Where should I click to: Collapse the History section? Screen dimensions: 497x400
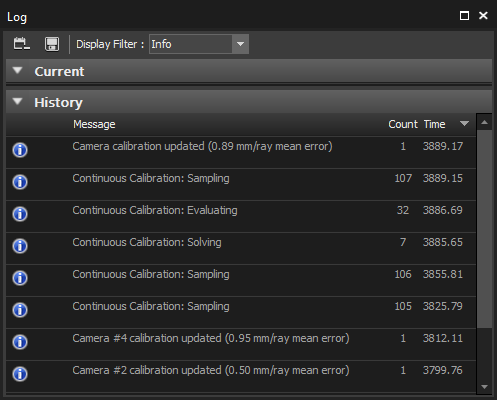click(x=17, y=101)
